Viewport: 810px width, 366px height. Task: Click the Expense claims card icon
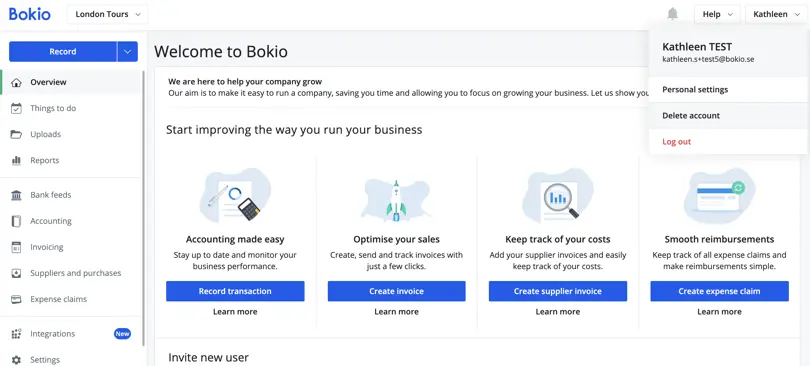point(17,299)
